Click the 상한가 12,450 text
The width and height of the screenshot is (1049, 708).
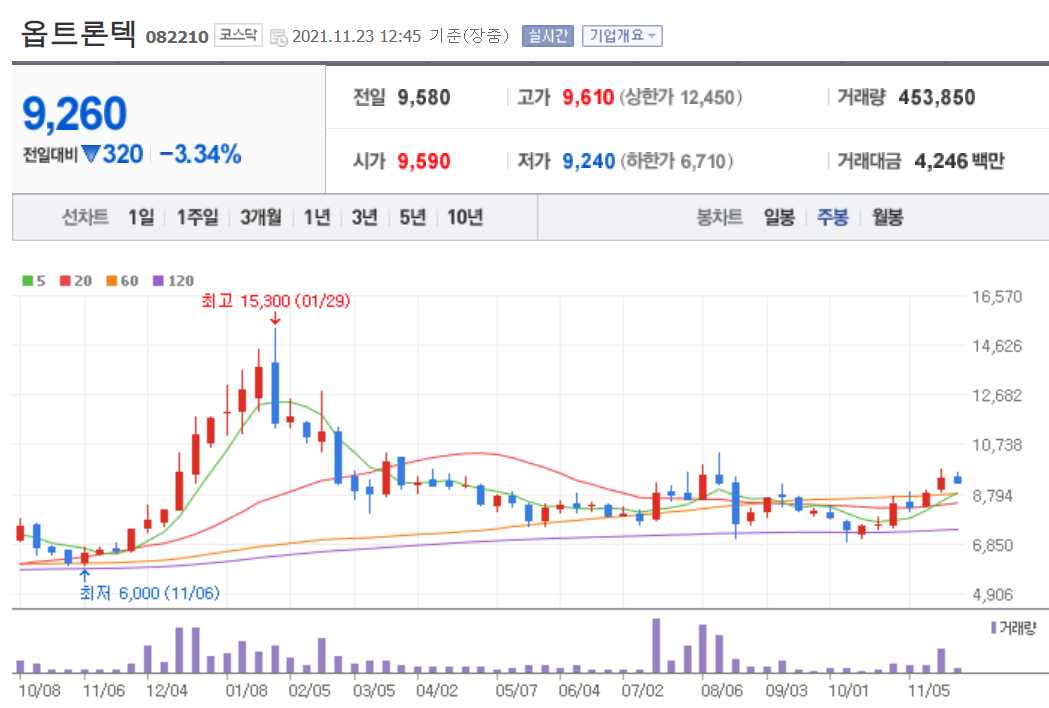tap(680, 98)
